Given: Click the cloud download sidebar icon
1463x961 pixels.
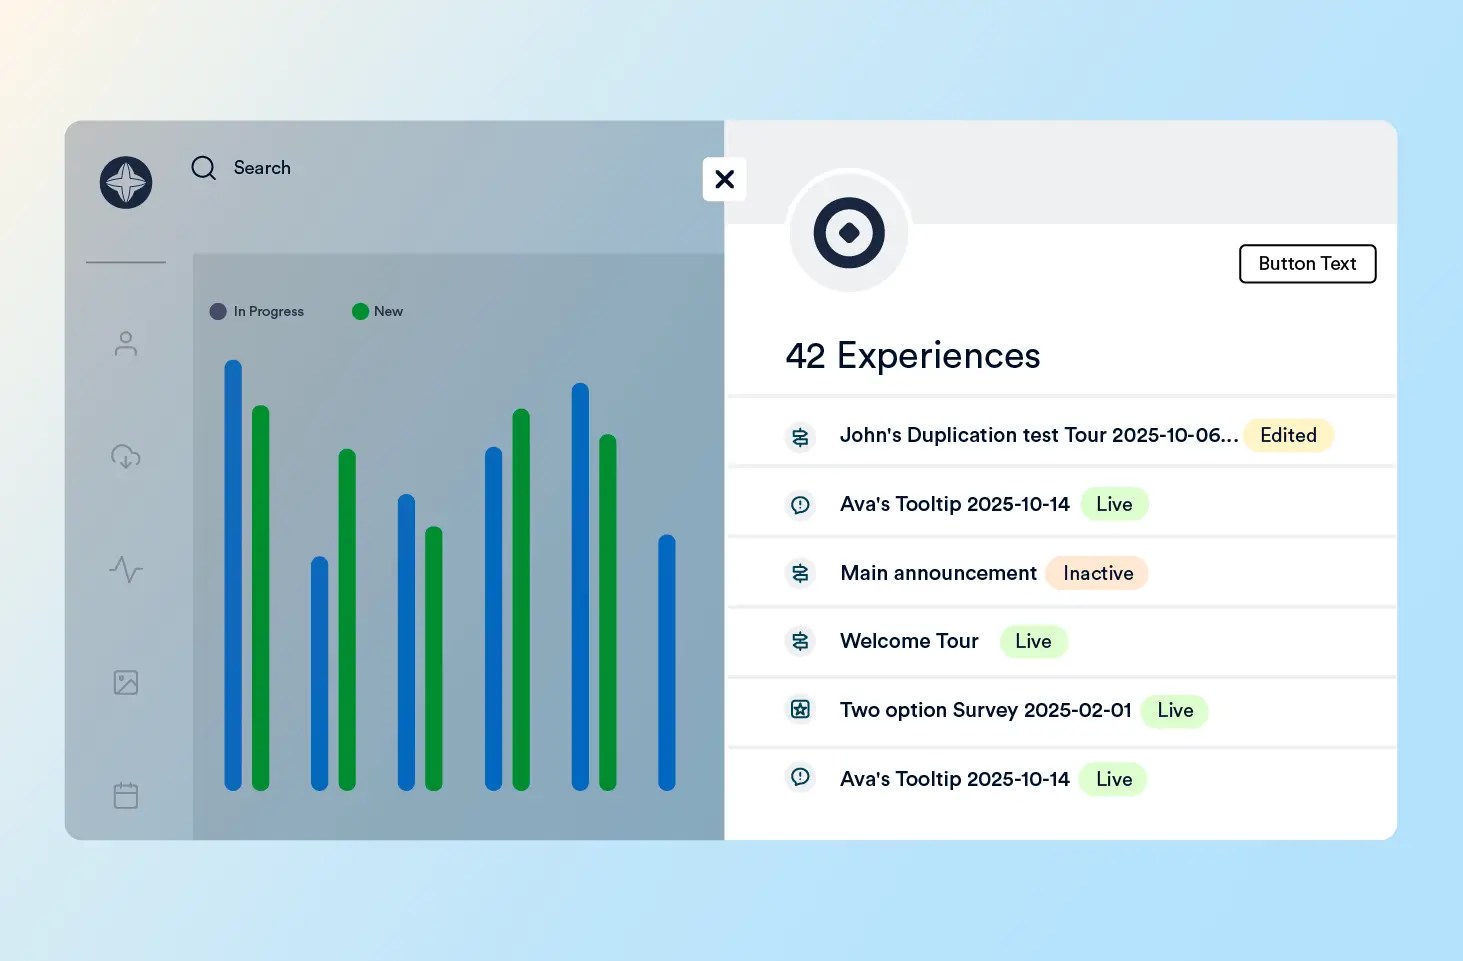Looking at the screenshot, I should tap(126, 457).
